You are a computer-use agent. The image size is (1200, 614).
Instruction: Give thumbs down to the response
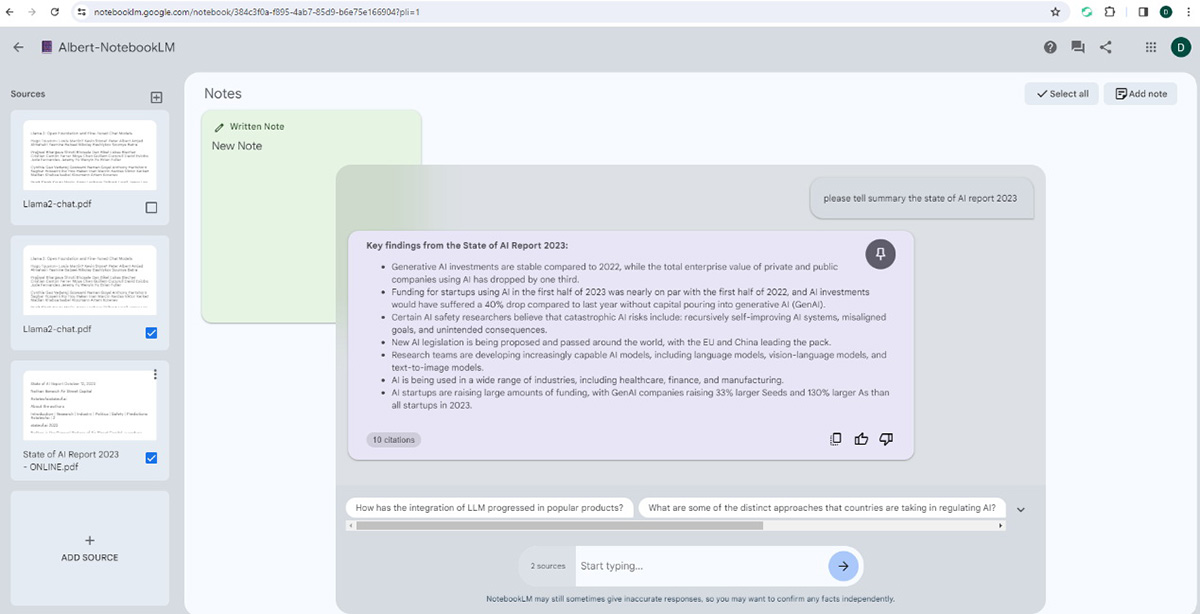[x=886, y=439]
